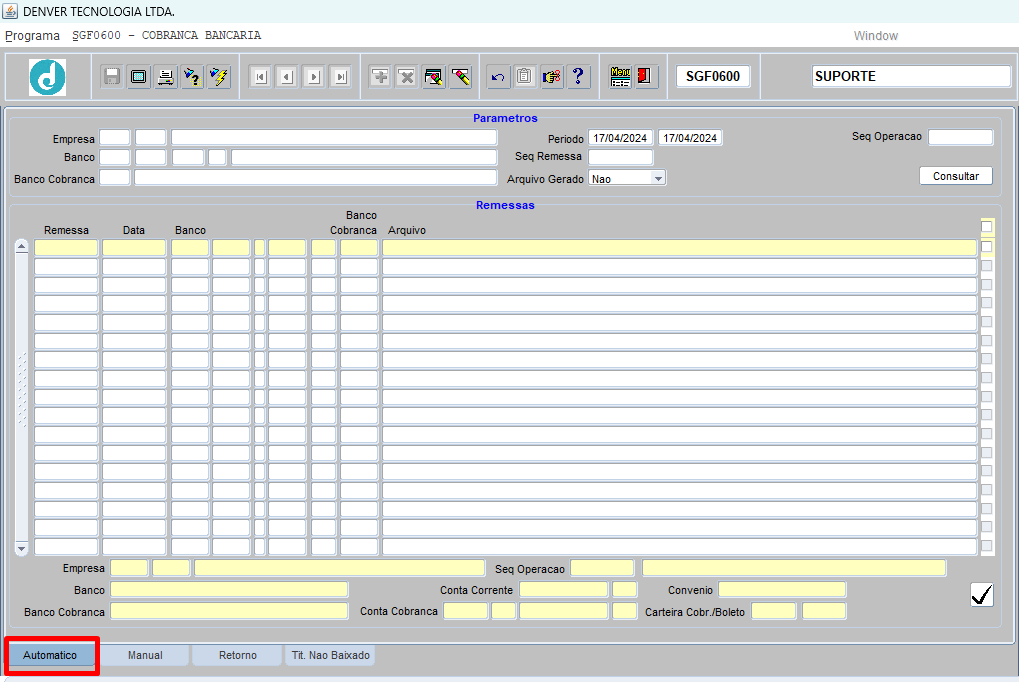Click the 'Carteira Cobr./Boleto' label

[695, 612]
